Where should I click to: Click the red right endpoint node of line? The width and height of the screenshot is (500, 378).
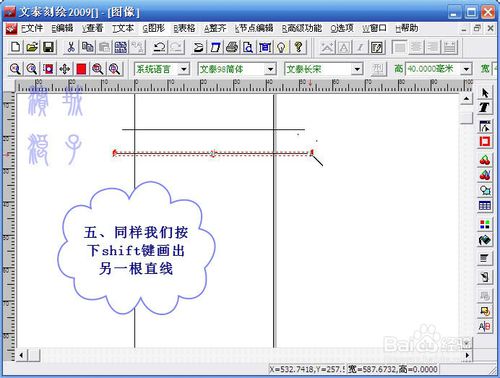pyautogui.click(x=312, y=153)
